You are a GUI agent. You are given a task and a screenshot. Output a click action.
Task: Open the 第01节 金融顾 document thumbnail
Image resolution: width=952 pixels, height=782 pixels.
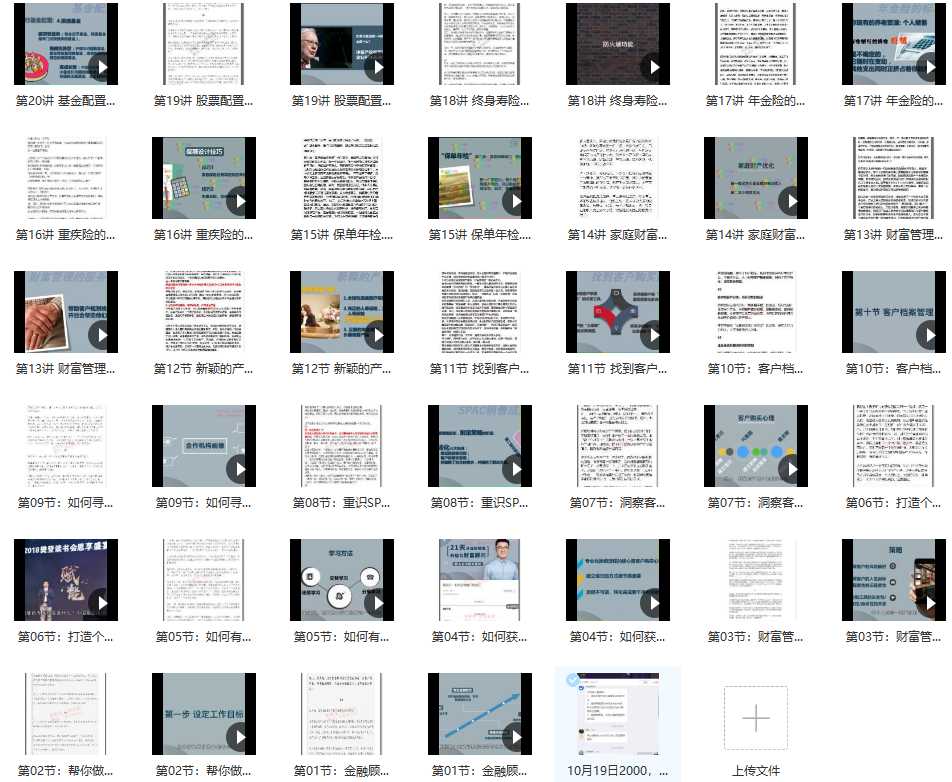342,713
